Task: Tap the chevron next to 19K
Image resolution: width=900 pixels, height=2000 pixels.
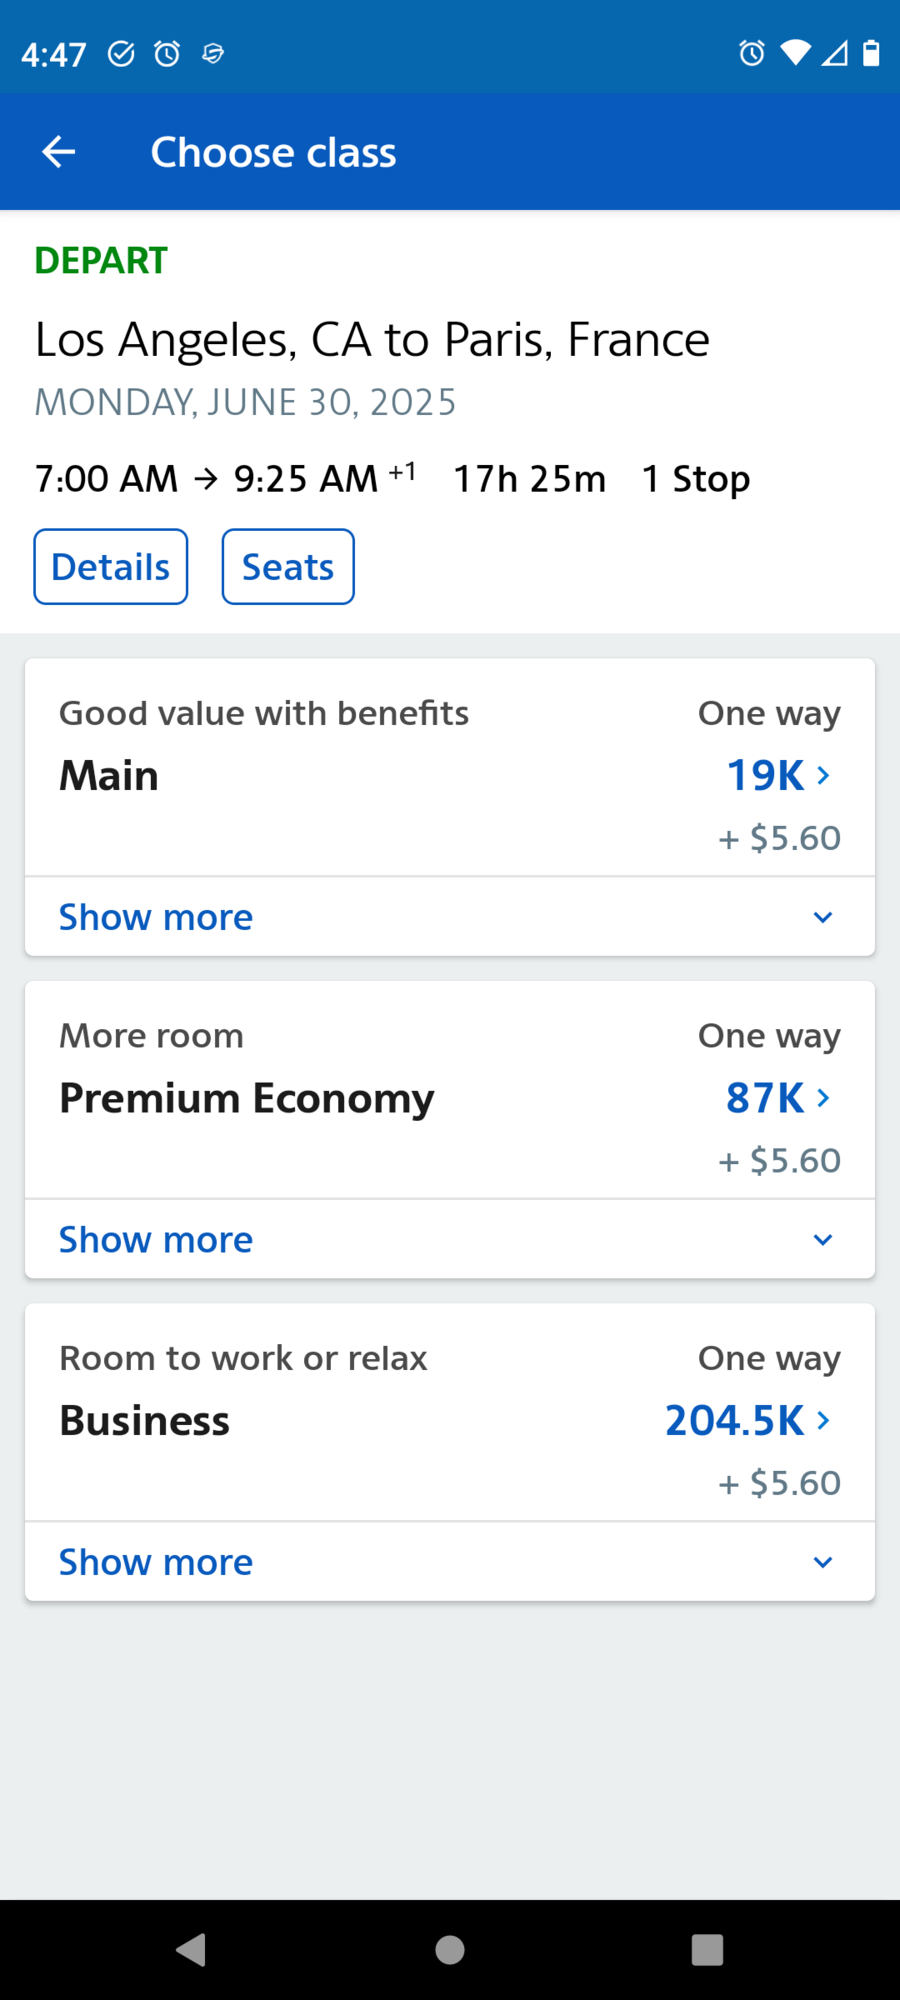Action: (x=823, y=775)
